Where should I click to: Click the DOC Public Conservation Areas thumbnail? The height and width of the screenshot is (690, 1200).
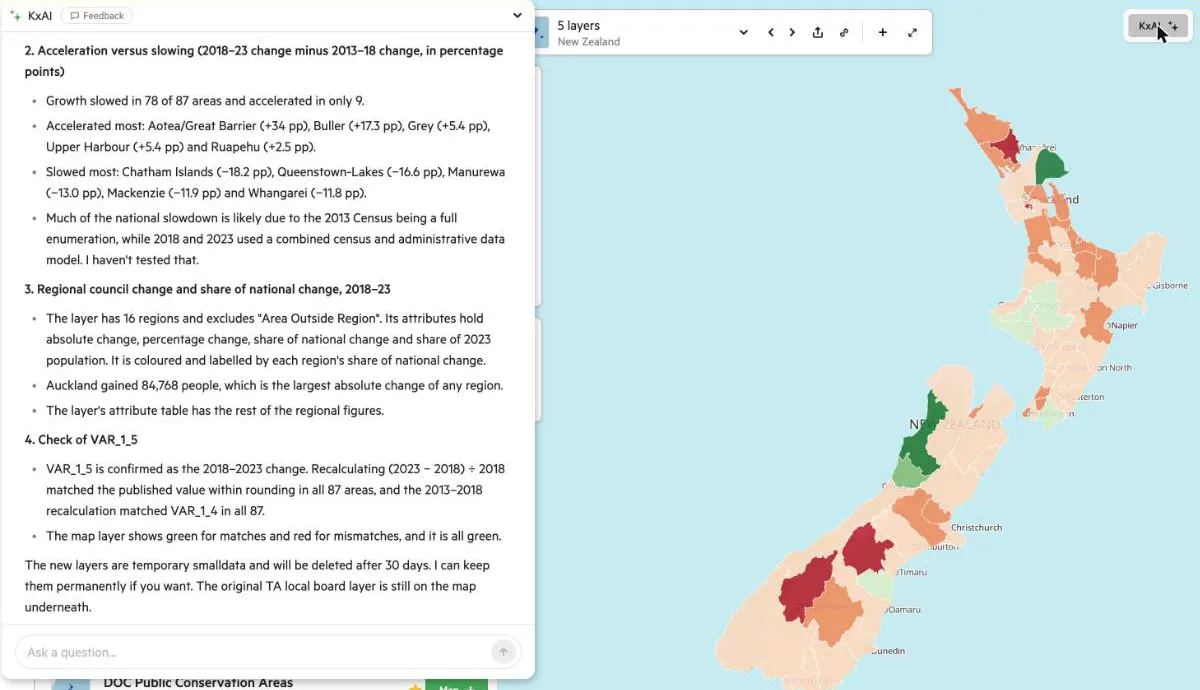pos(70,685)
